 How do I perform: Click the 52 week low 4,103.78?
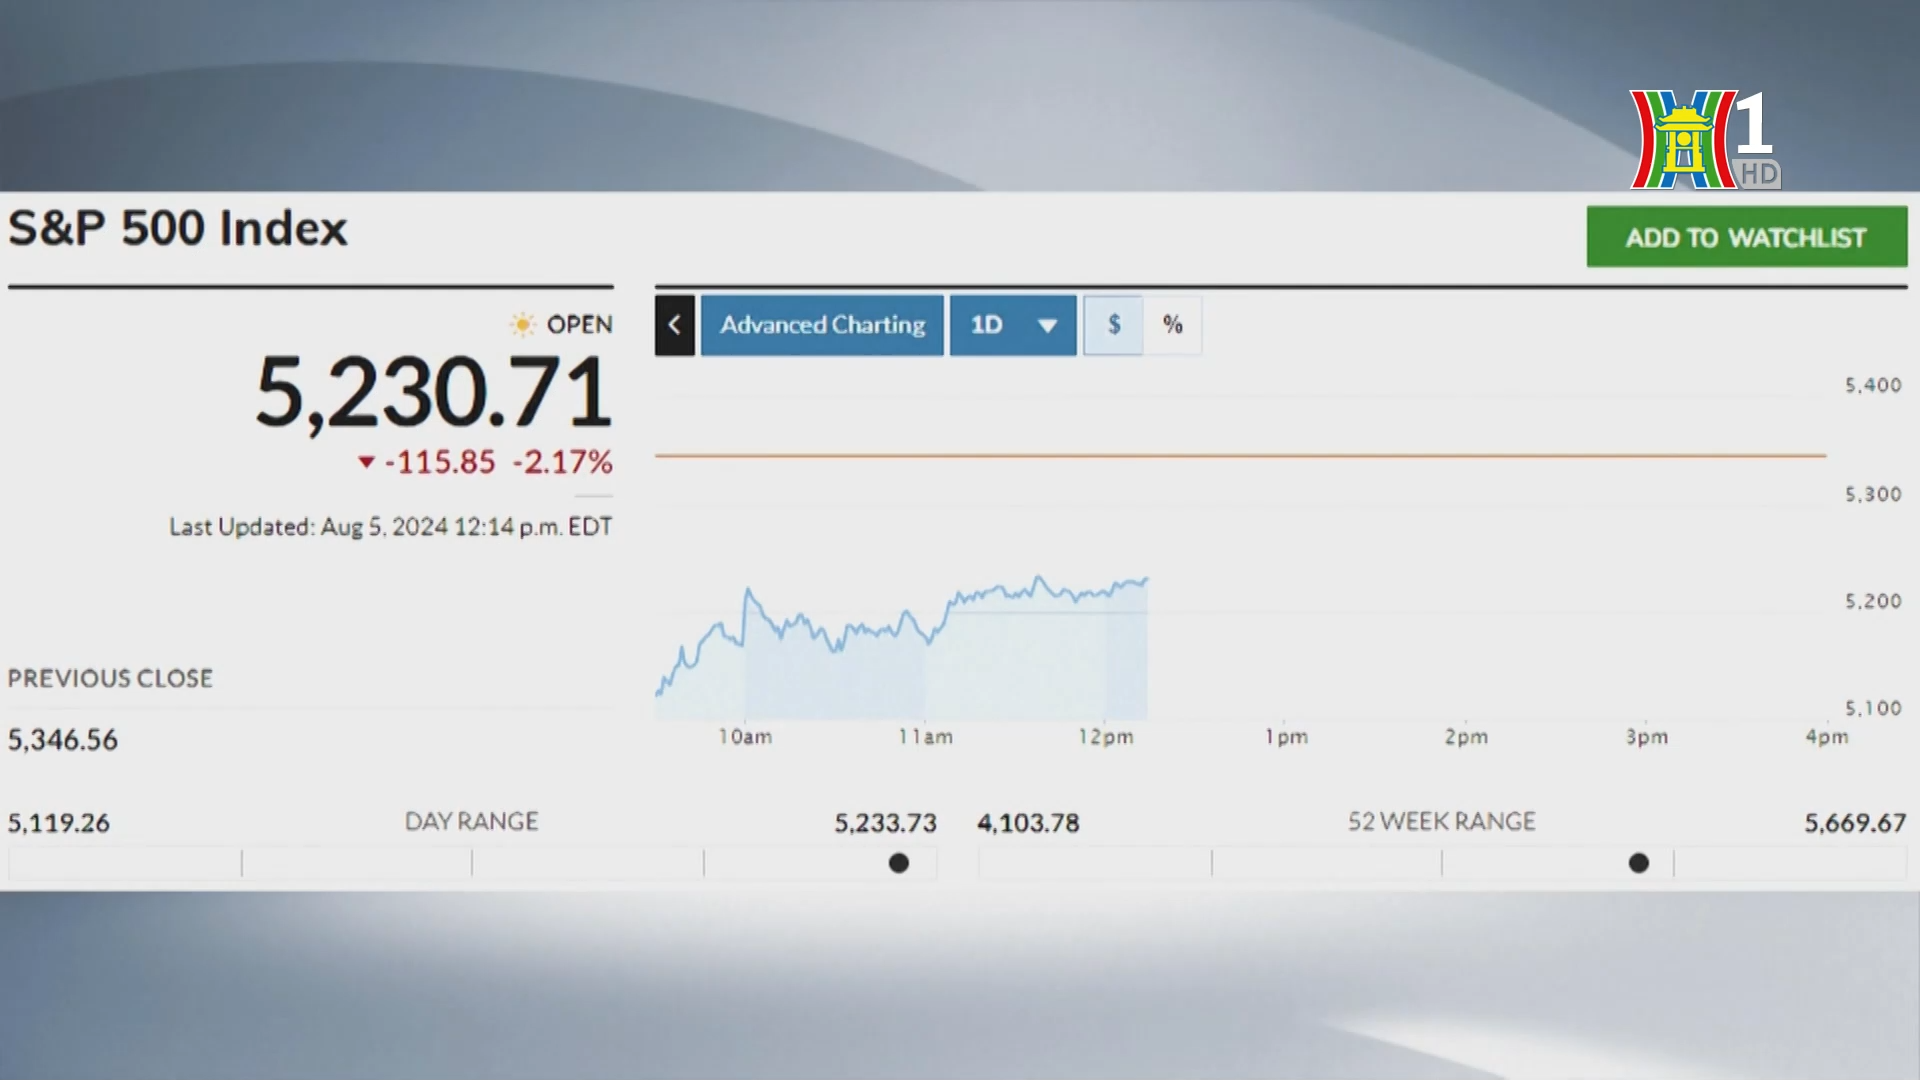point(1028,823)
